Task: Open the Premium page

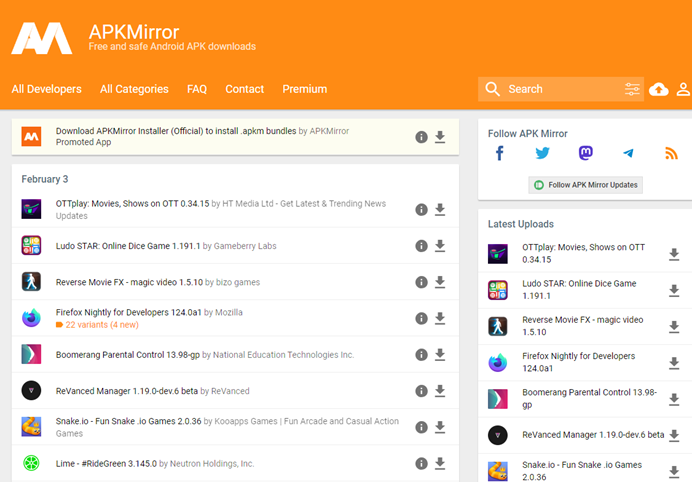Action: pyautogui.click(x=305, y=89)
